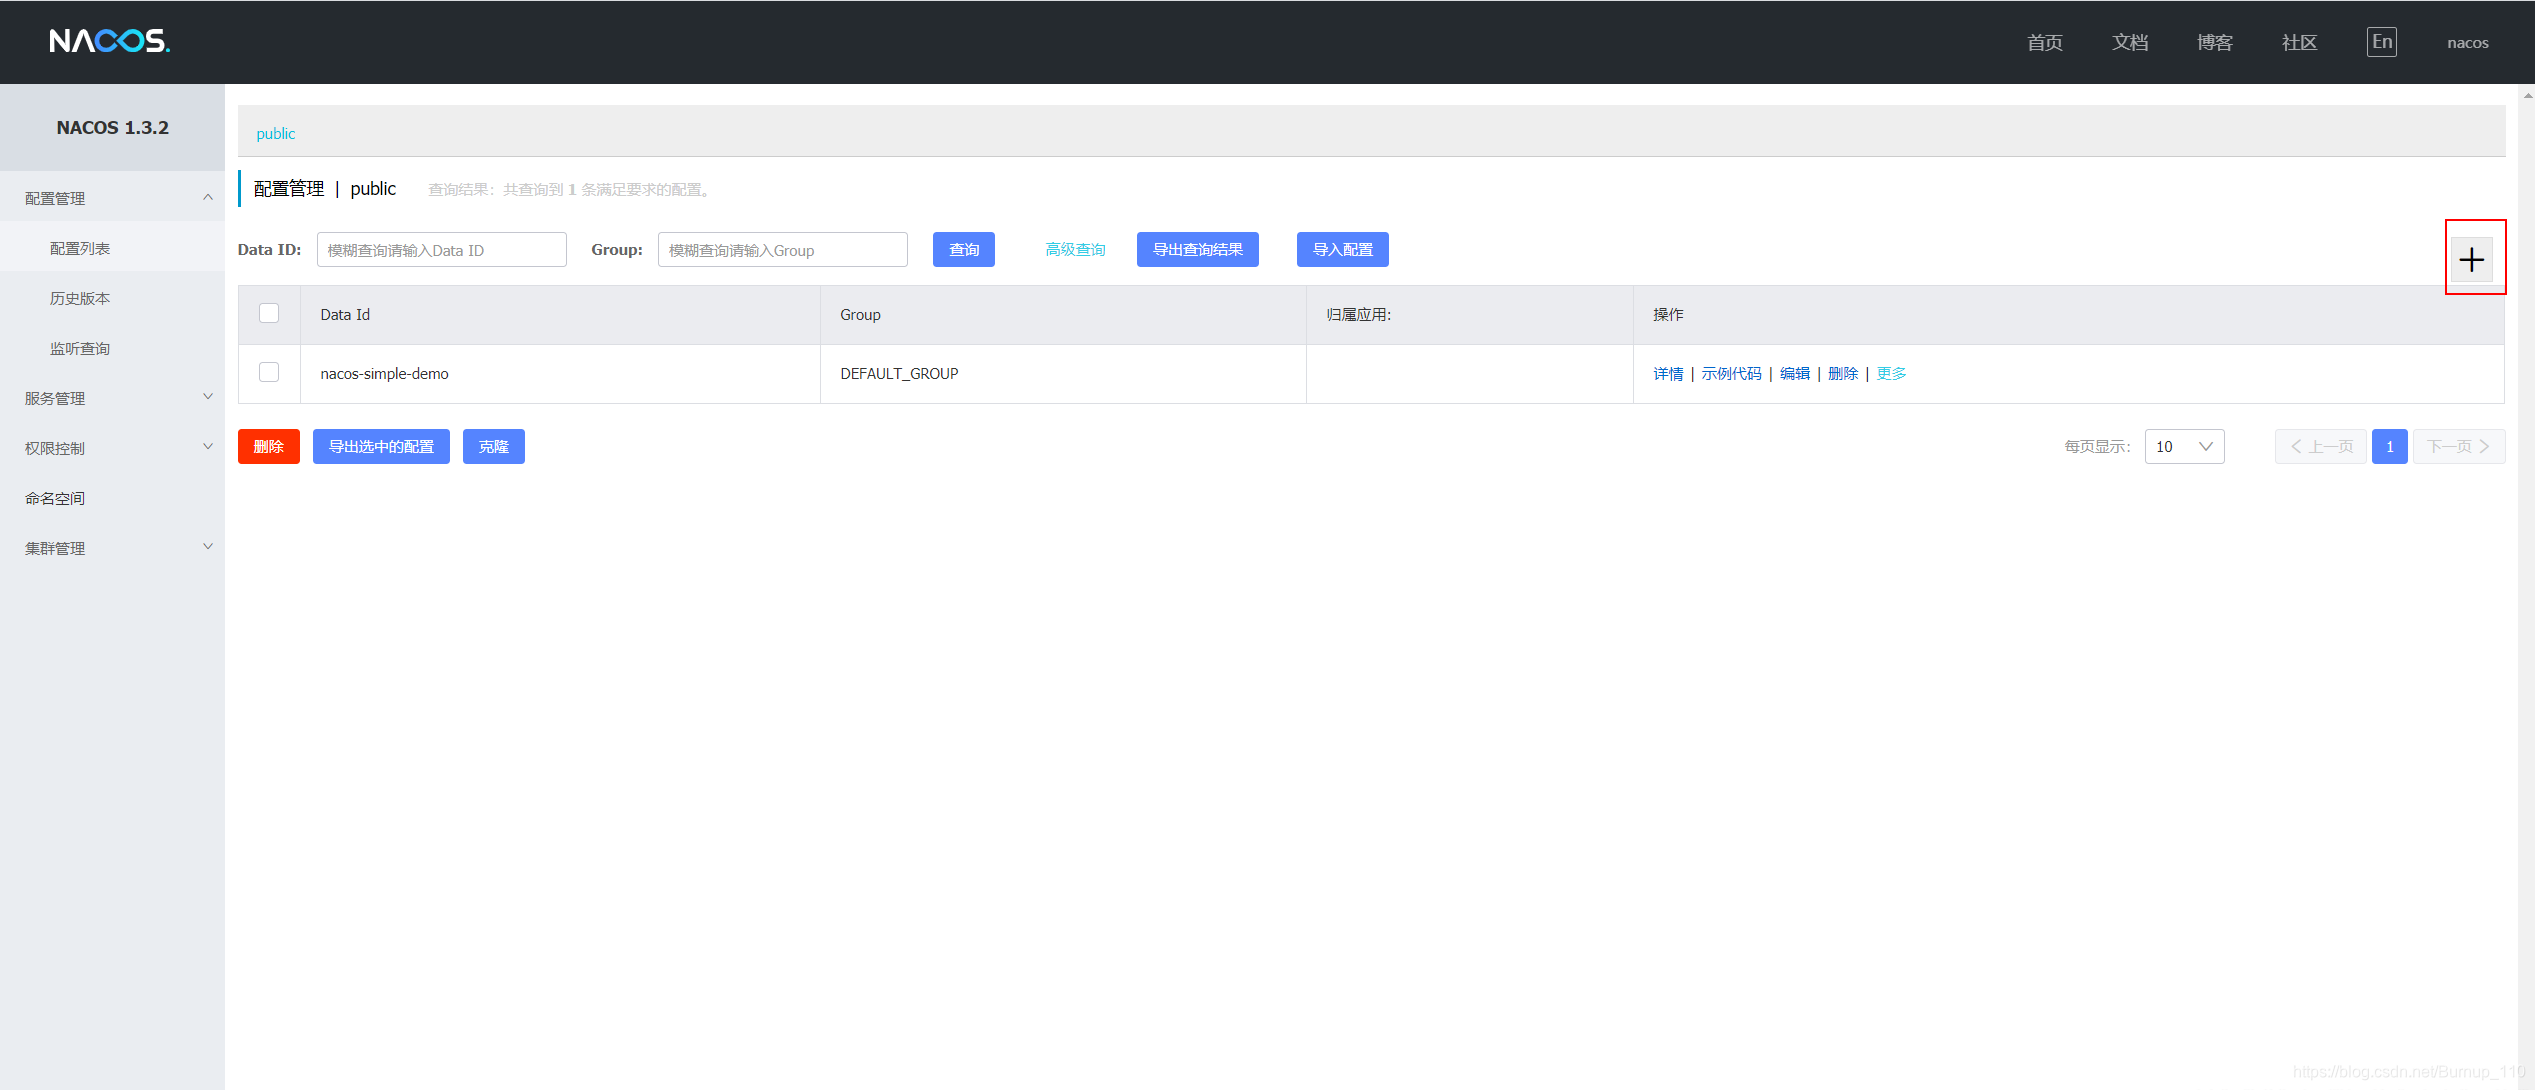This screenshot has width=2535, height=1090.
Task: Click the red 删除 button below table
Action: point(269,446)
